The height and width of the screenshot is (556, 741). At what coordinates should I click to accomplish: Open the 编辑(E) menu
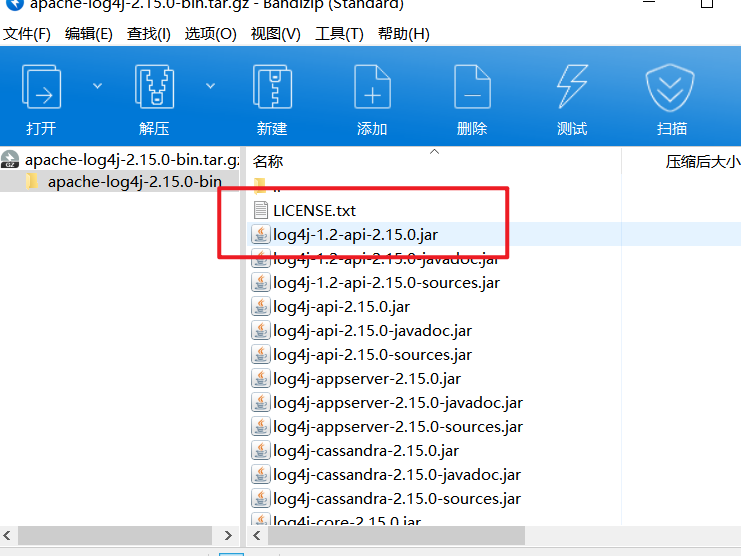coord(88,34)
